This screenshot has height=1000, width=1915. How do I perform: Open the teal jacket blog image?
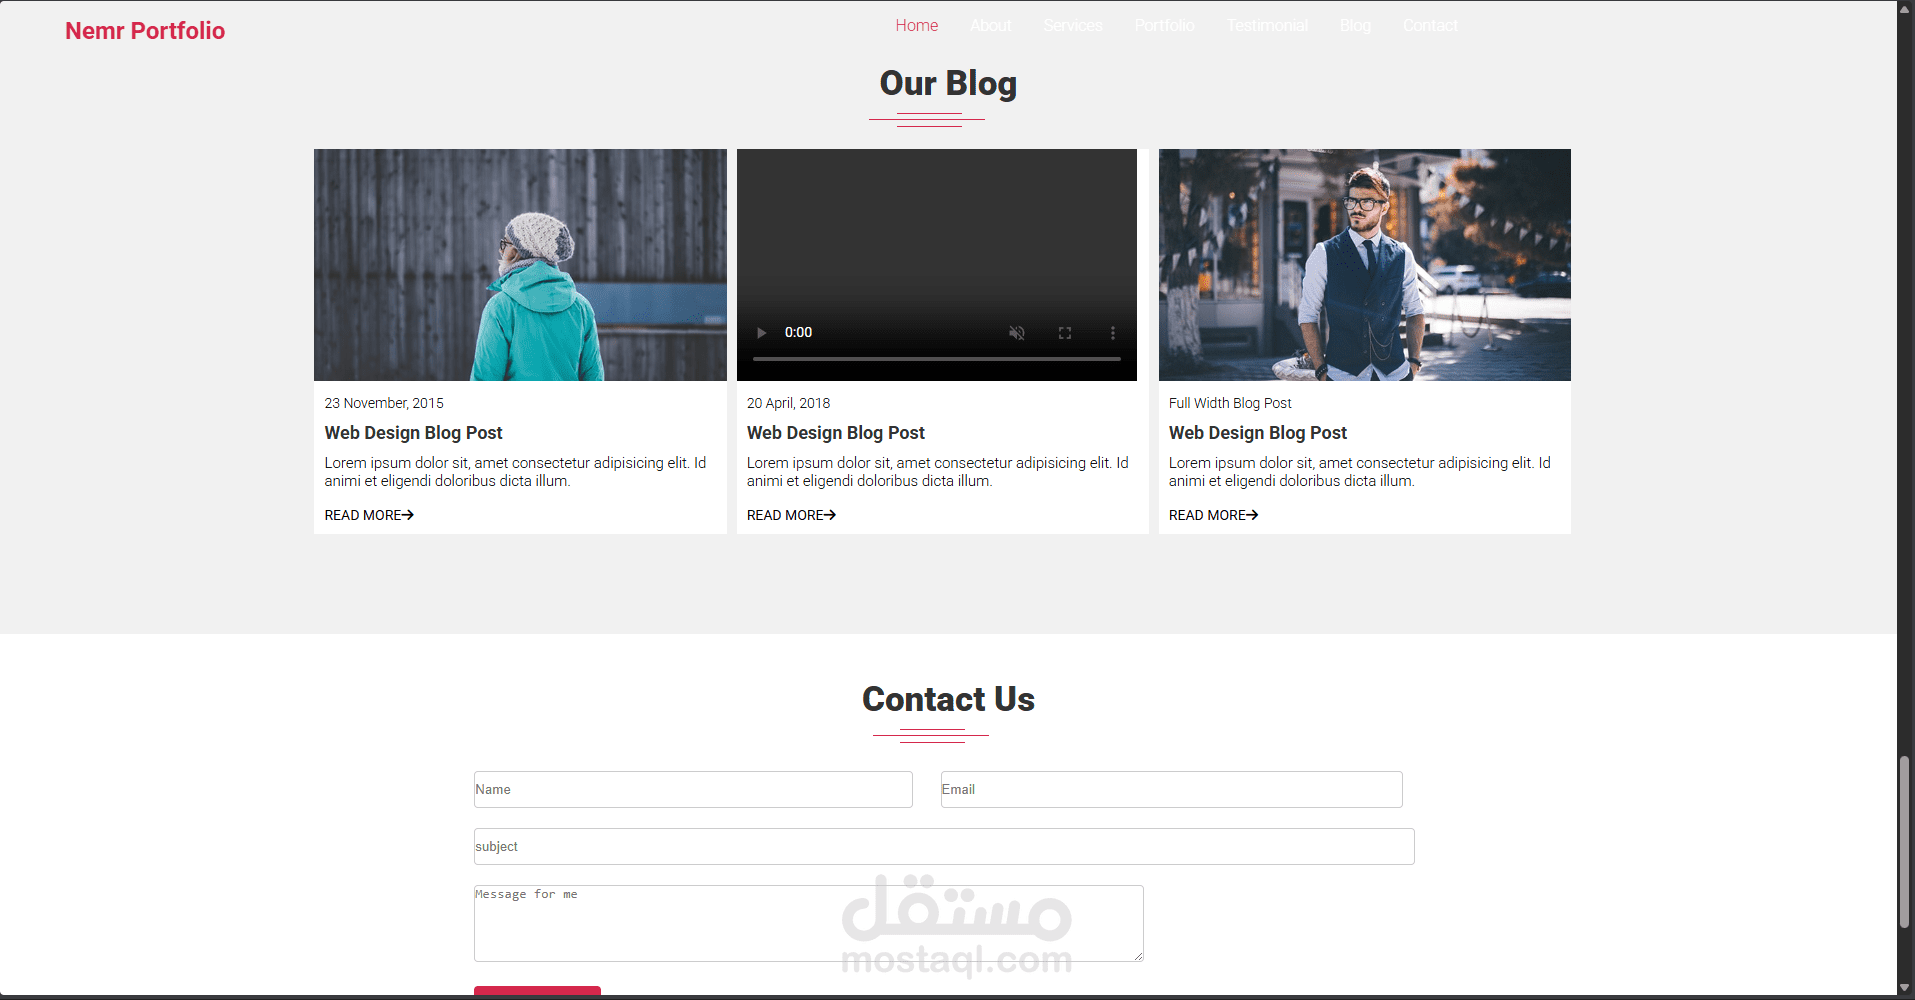pos(520,265)
